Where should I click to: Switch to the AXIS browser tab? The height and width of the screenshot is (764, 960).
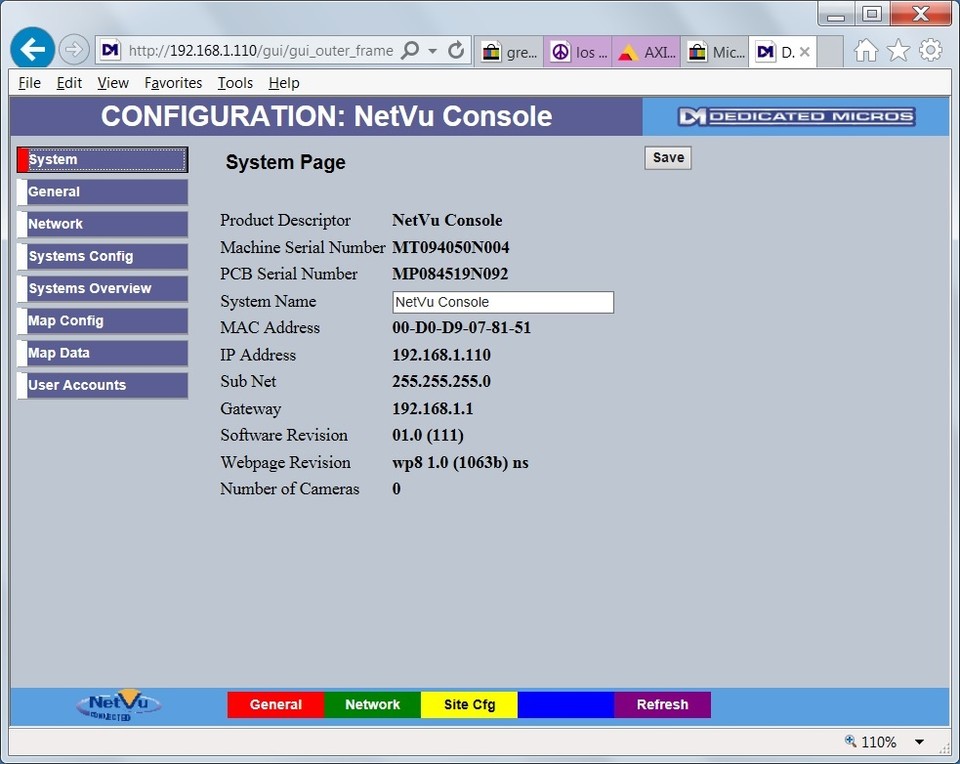point(645,51)
